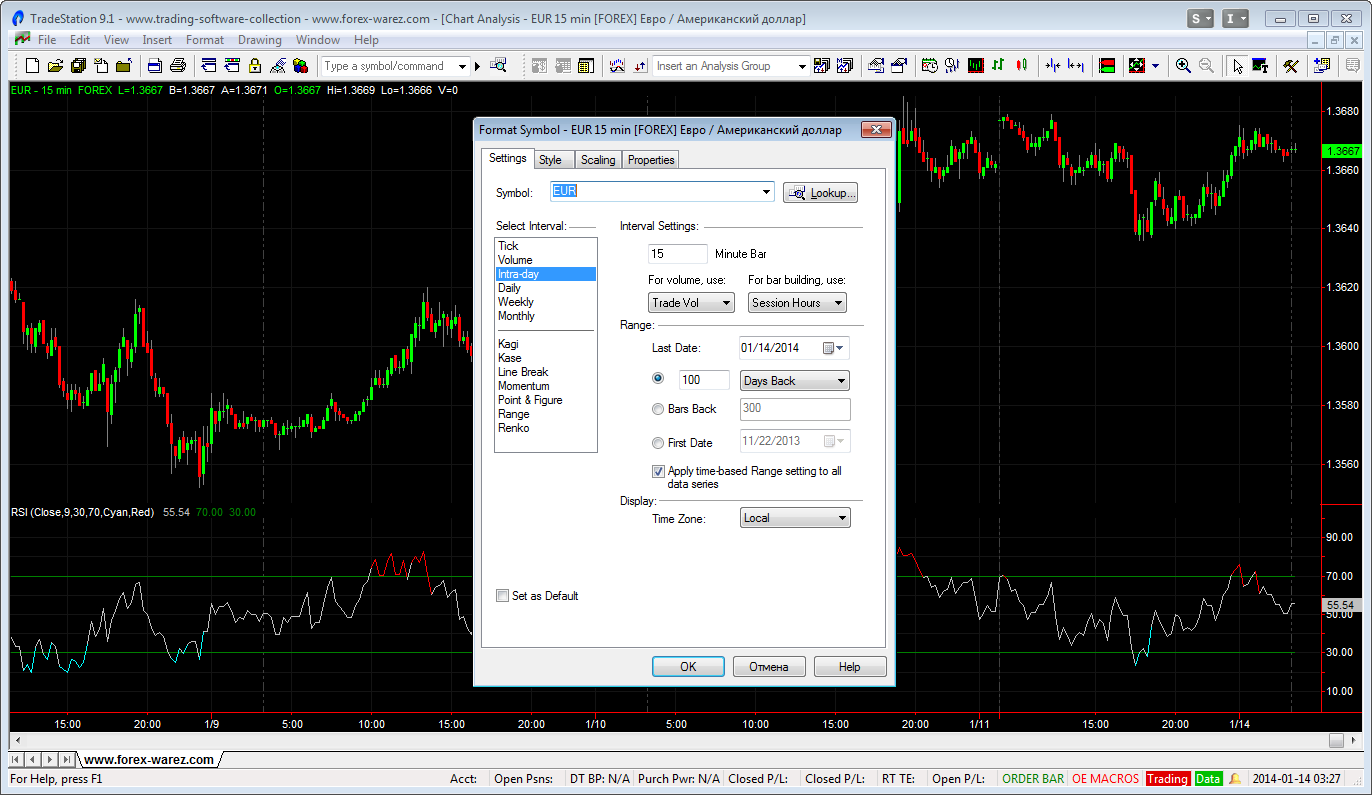The width and height of the screenshot is (1372, 795).
Task: Click OK to confirm Format Symbol
Action: point(688,667)
